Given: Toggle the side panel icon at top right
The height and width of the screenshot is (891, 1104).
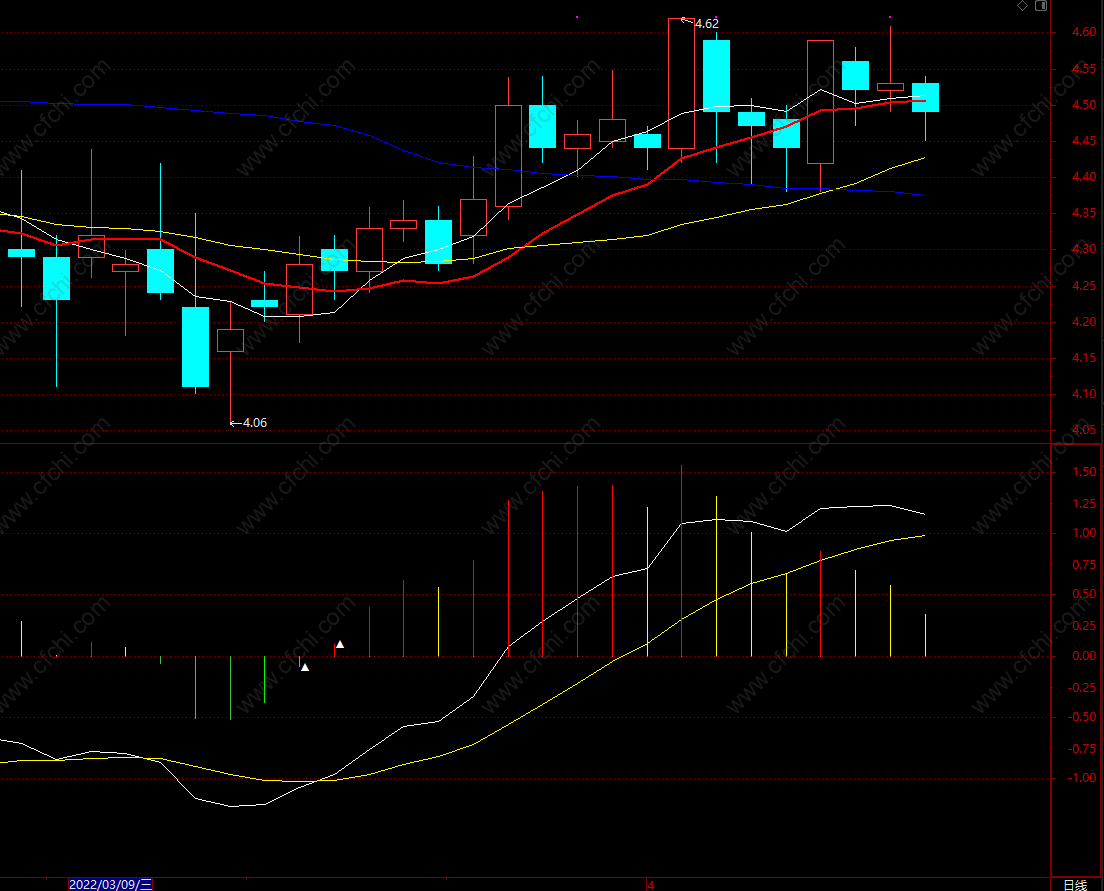Looking at the screenshot, I should [x=1041, y=6].
